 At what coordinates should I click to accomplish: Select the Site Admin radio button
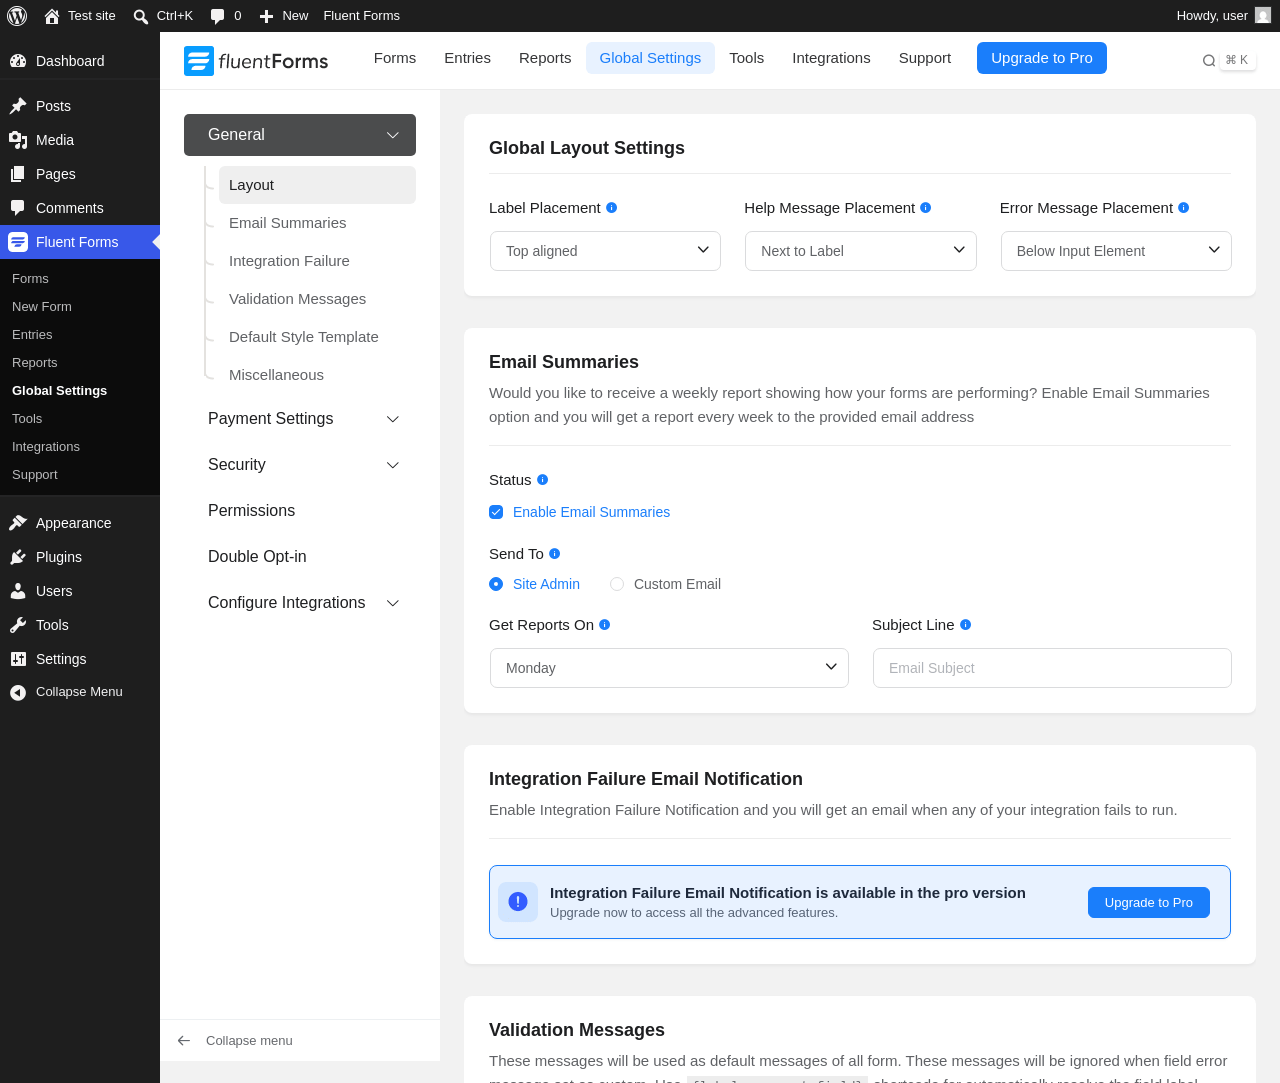coord(496,584)
